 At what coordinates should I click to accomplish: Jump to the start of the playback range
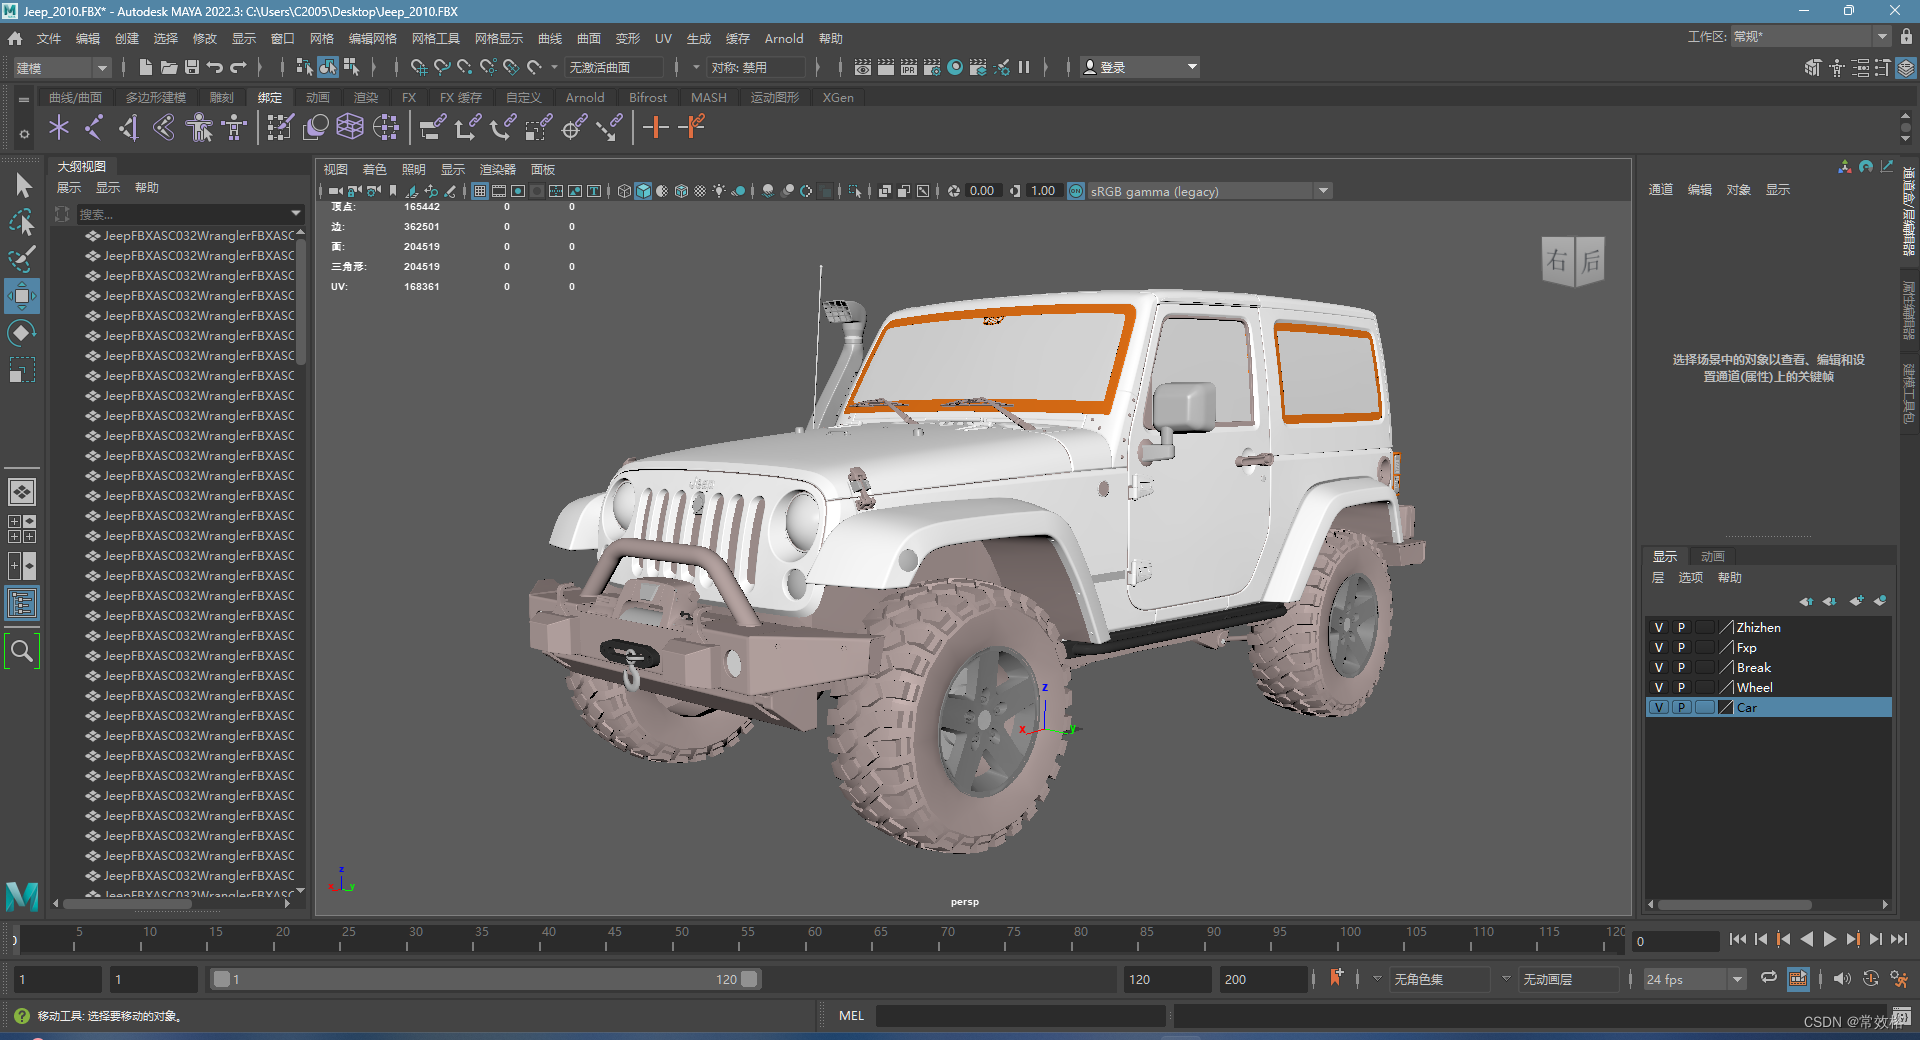1737,939
